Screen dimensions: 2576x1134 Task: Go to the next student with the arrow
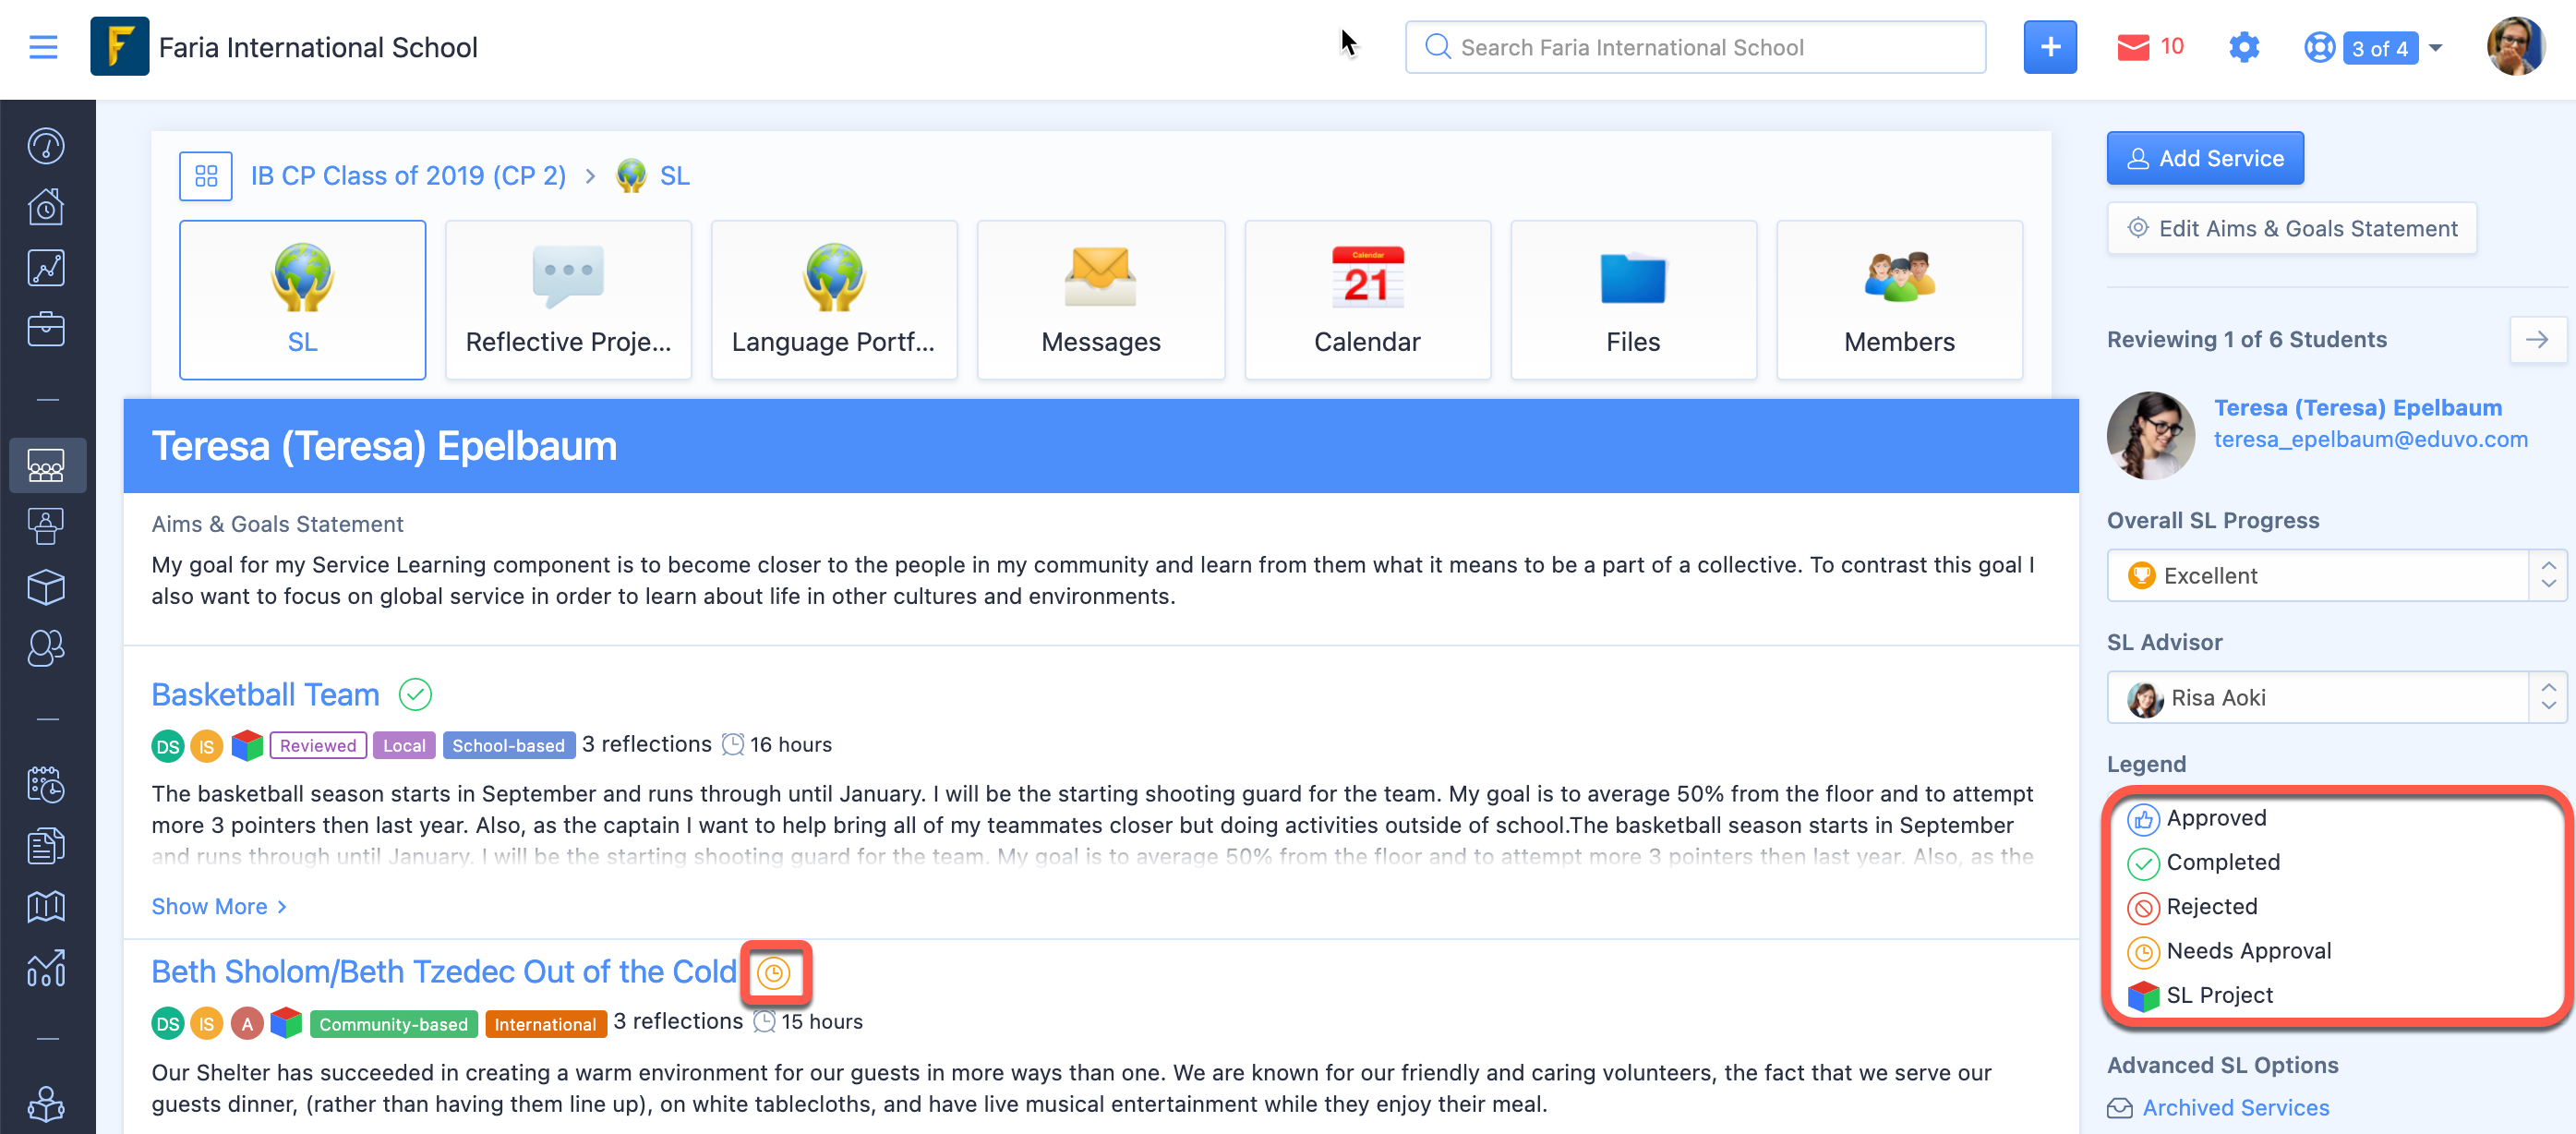coord(2536,340)
